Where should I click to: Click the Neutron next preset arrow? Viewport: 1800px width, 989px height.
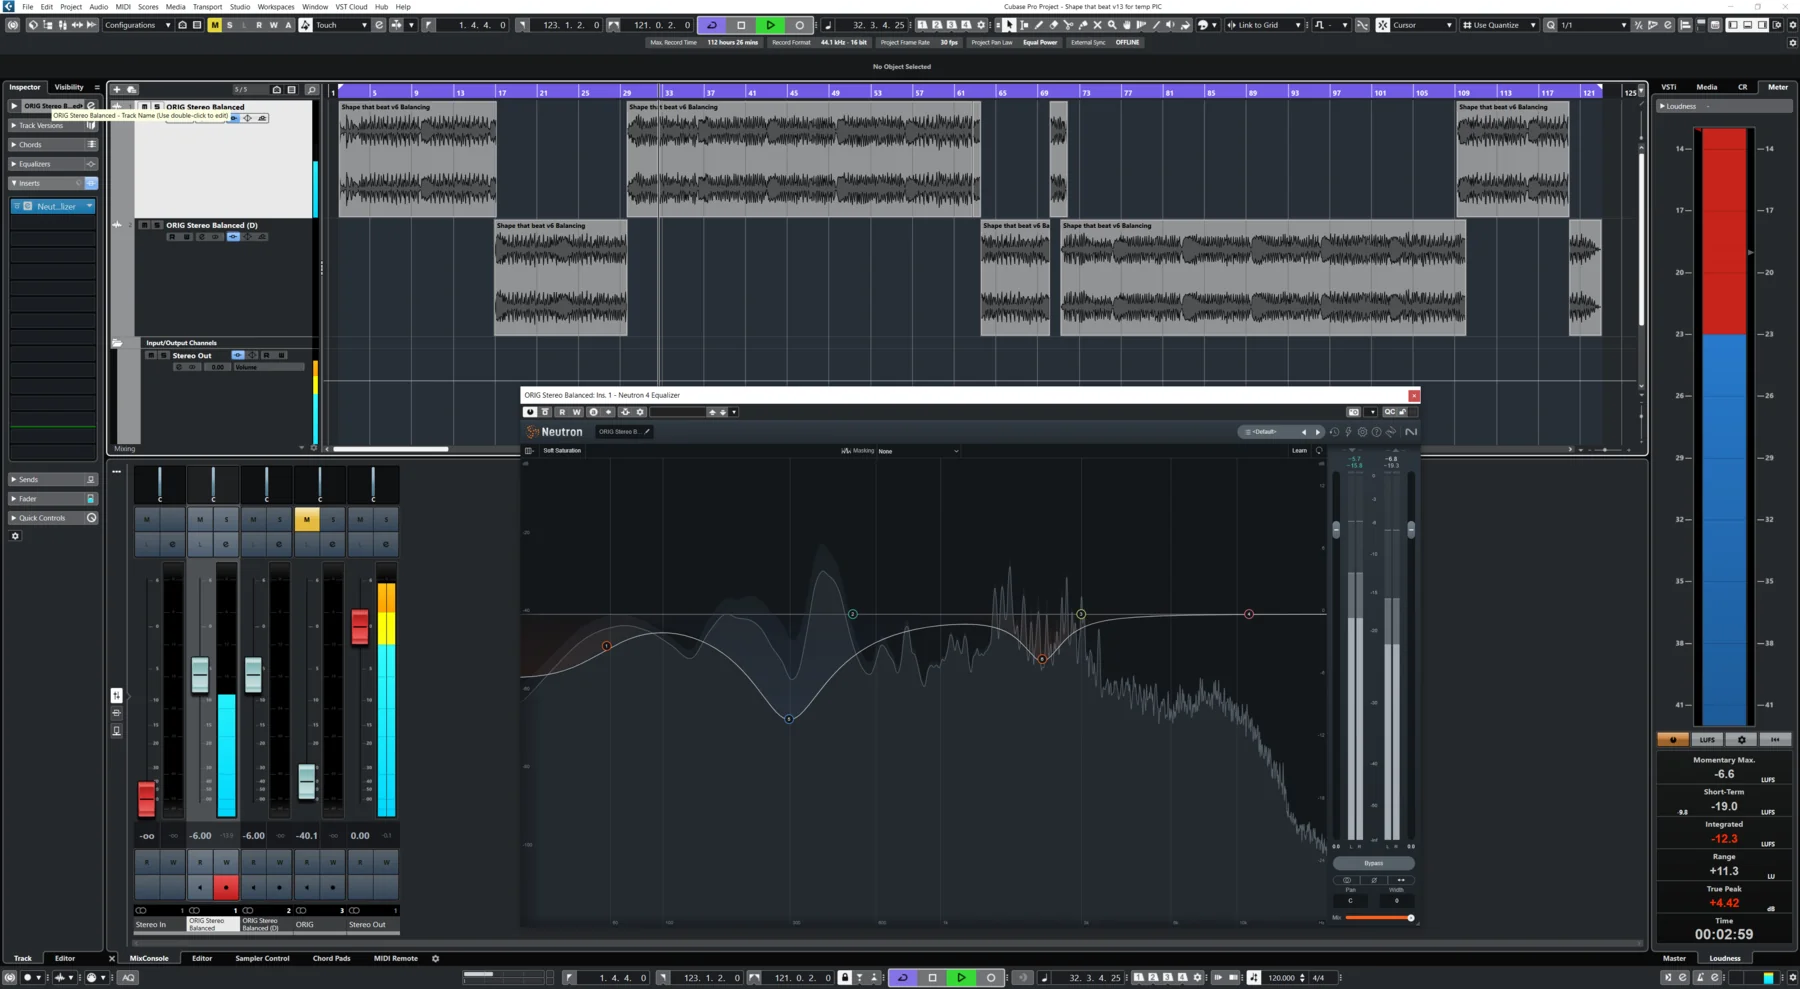[x=1317, y=432]
